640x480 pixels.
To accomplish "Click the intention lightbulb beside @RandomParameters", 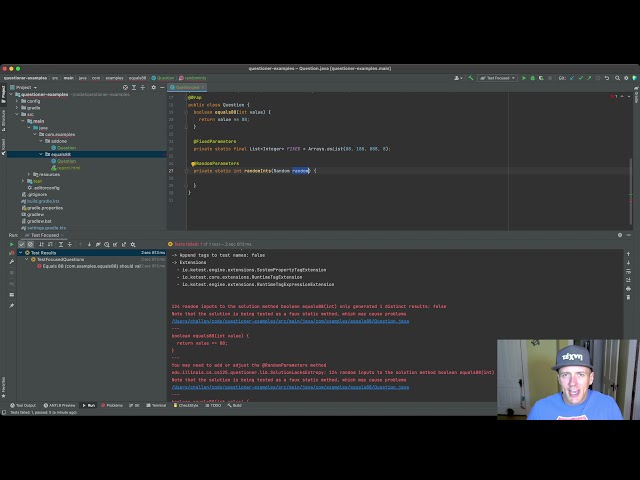I will coord(193,164).
